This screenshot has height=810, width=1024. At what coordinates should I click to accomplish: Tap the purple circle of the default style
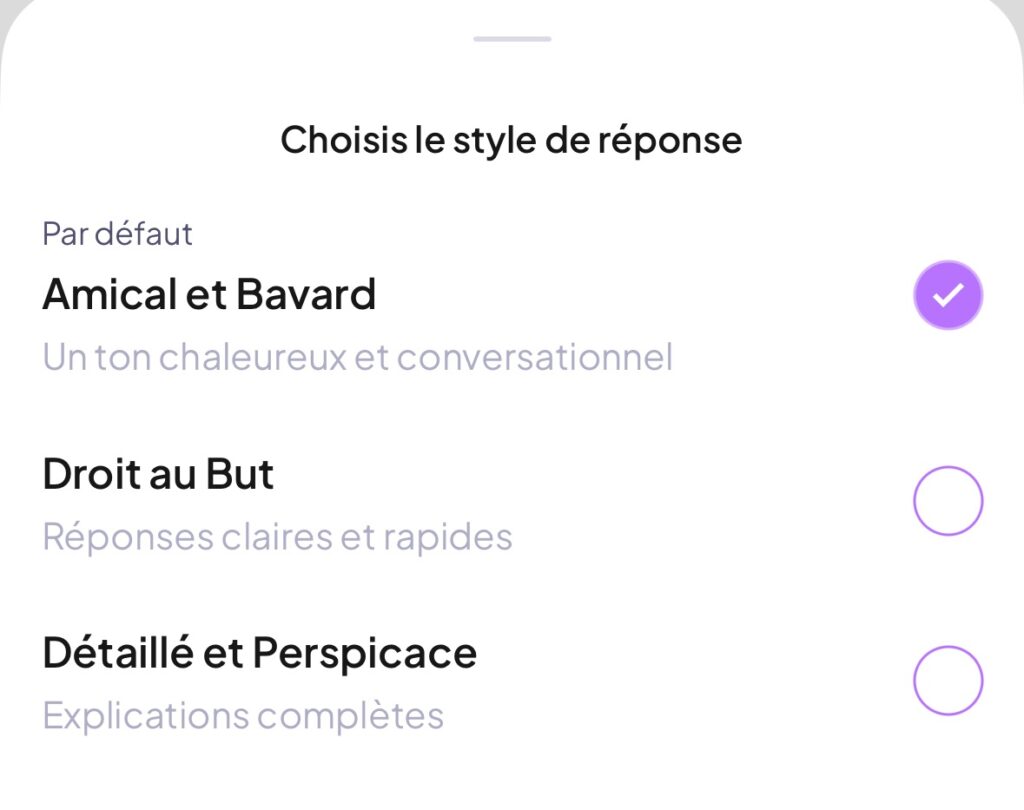coord(948,295)
